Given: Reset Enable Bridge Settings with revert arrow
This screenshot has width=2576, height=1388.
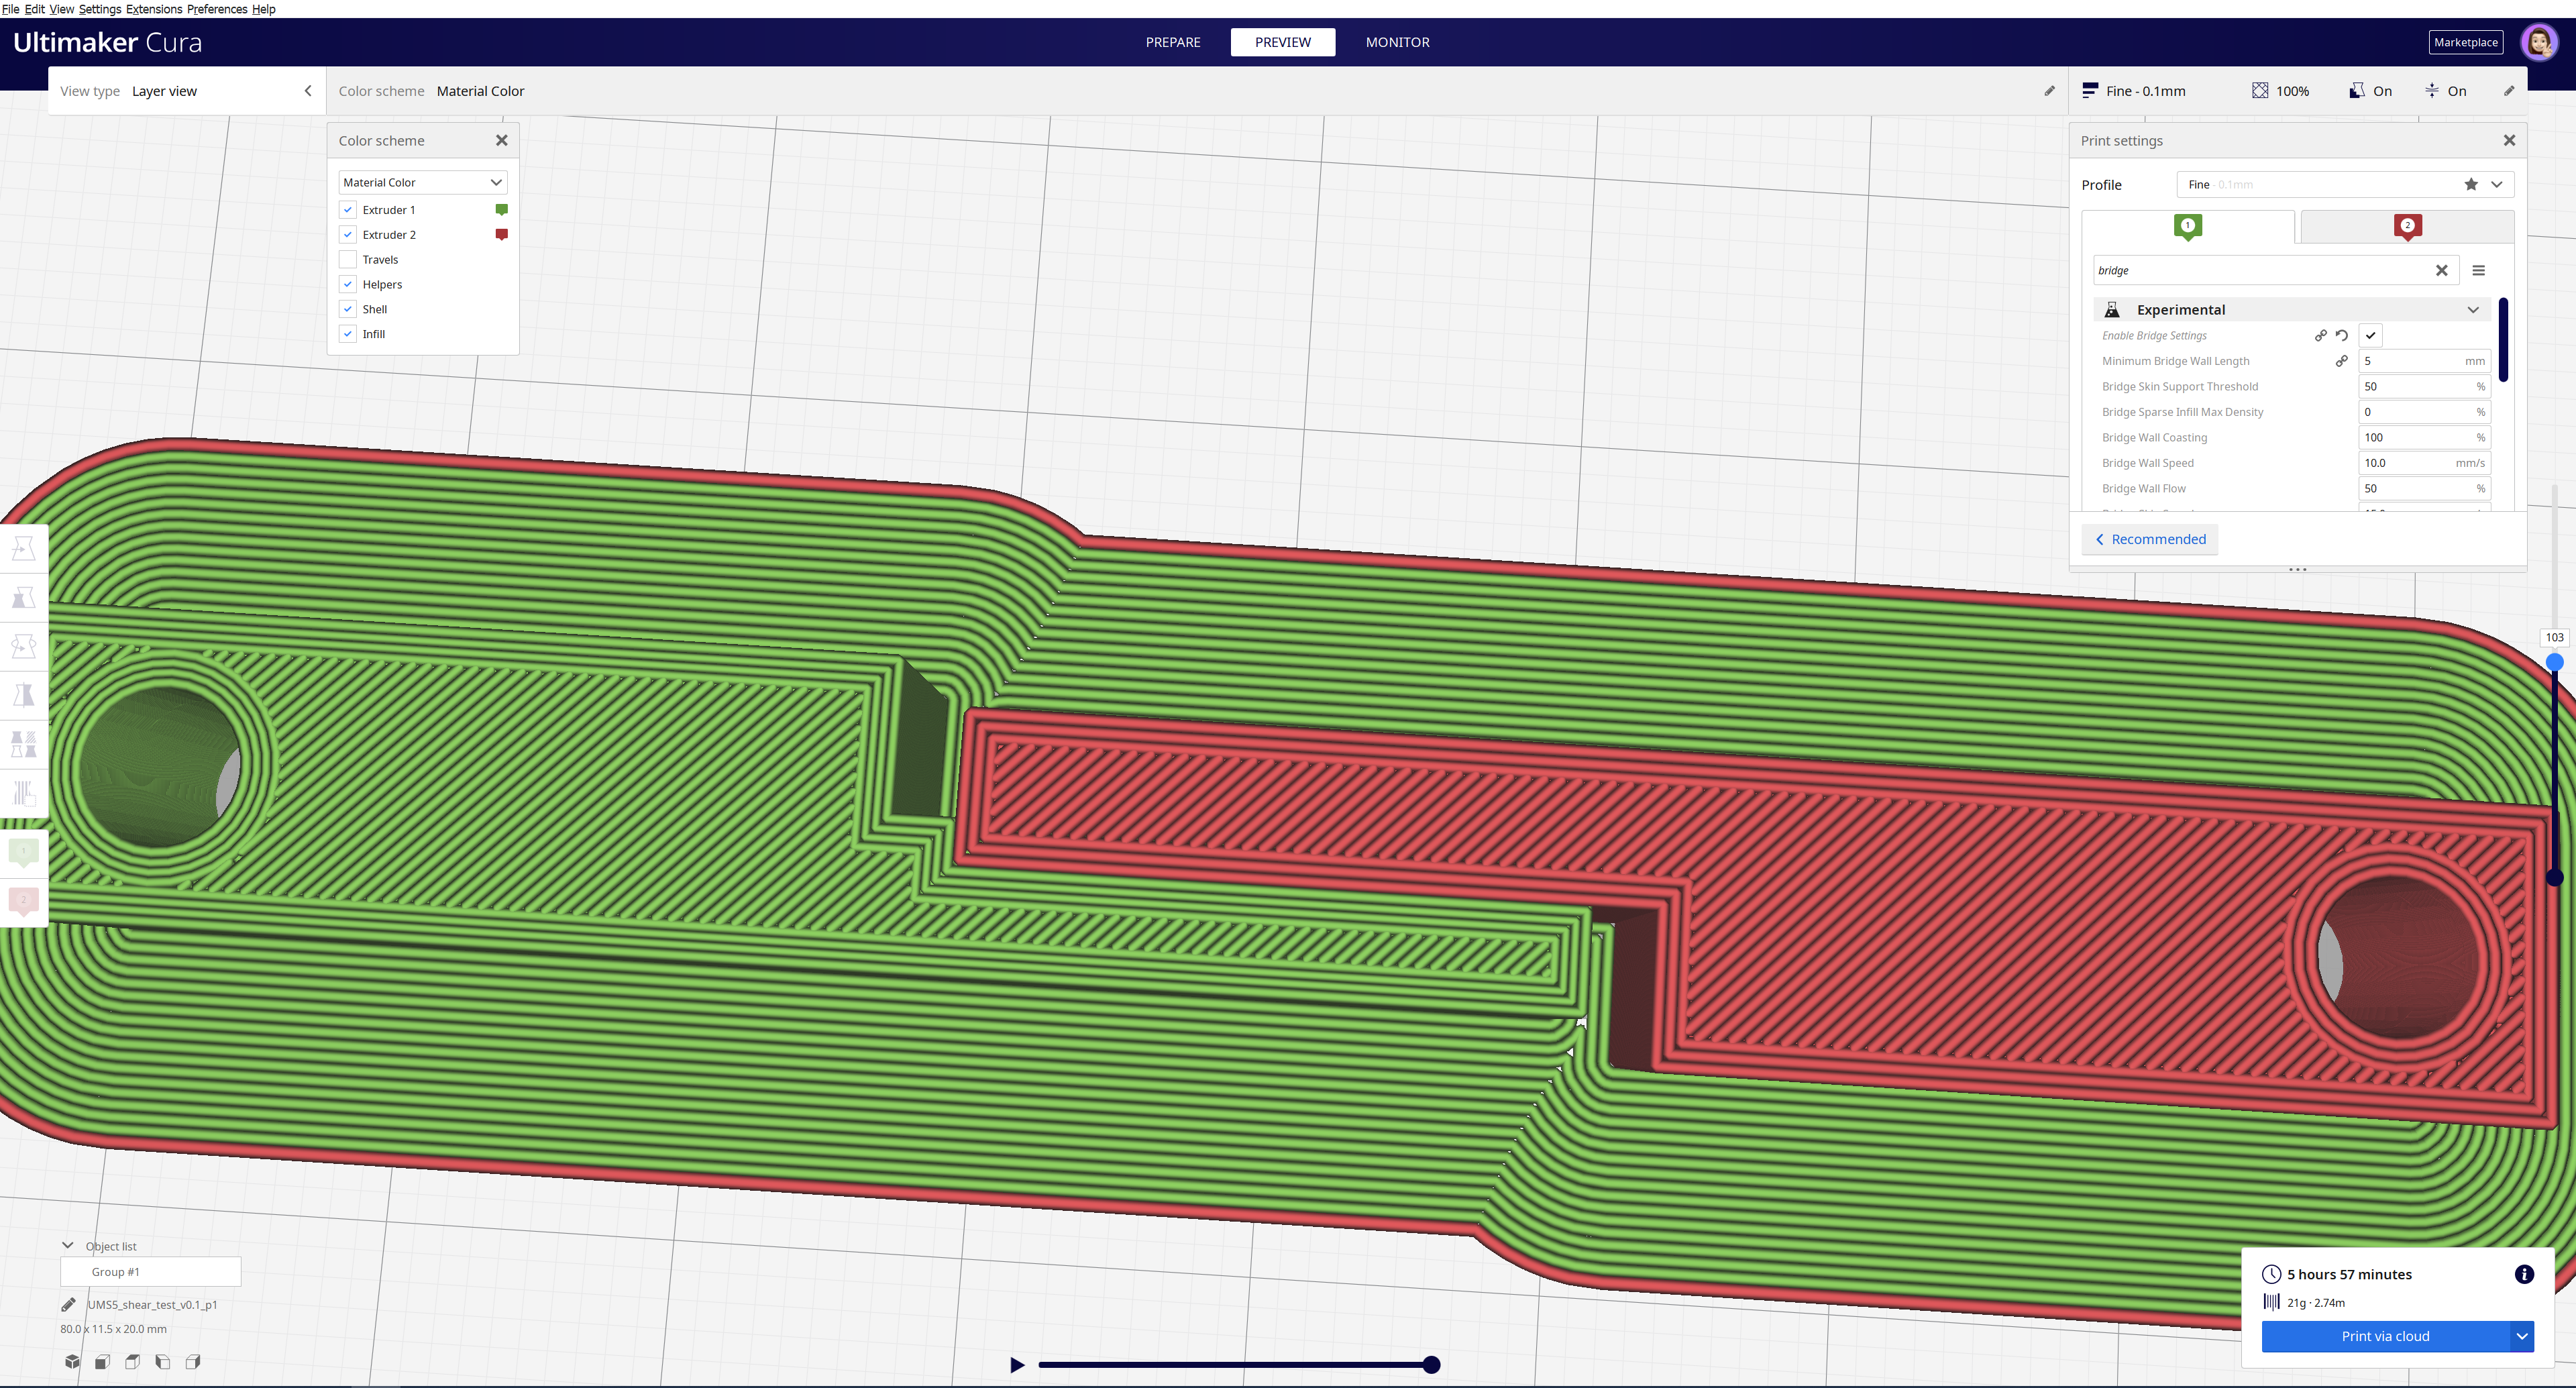Looking at the screenshot, I should pos(2342,336).
